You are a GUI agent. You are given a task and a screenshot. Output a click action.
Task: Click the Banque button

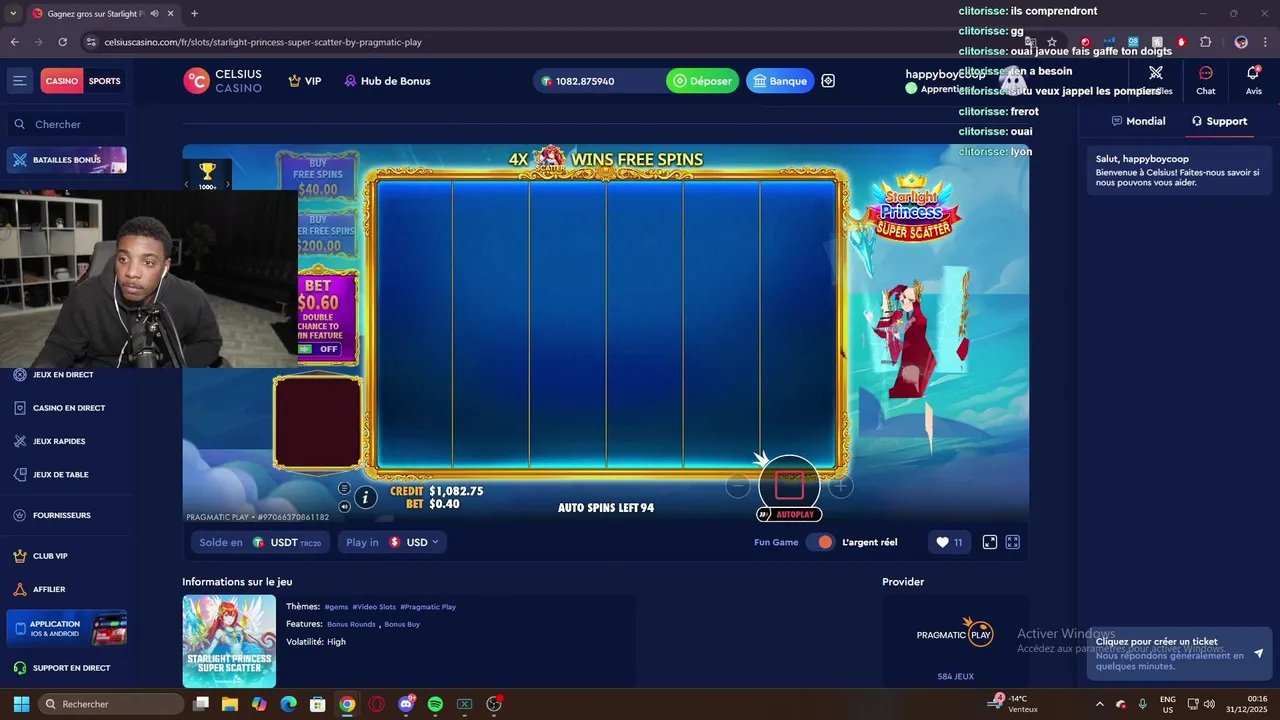(x=780, y=81)
